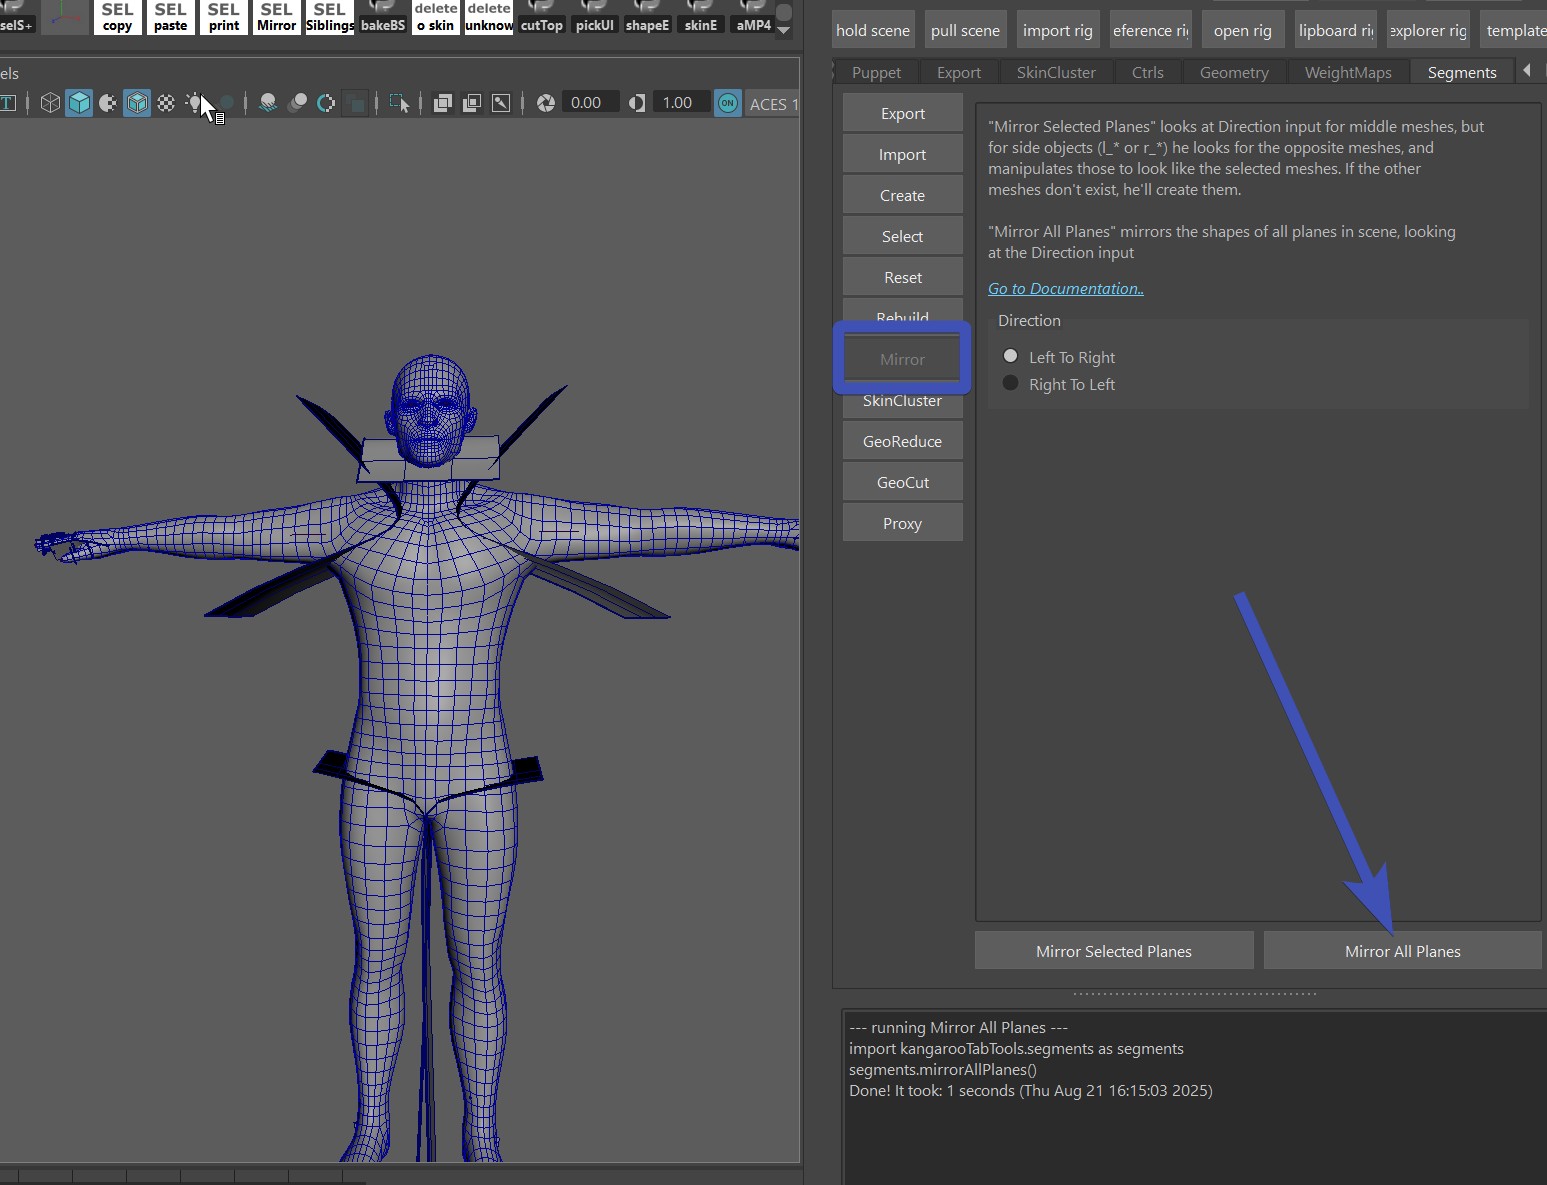The width and height of the screenshot is (1547, 1185).
Task: Toggle the color management ON button
Action: (x=728, y=103)
